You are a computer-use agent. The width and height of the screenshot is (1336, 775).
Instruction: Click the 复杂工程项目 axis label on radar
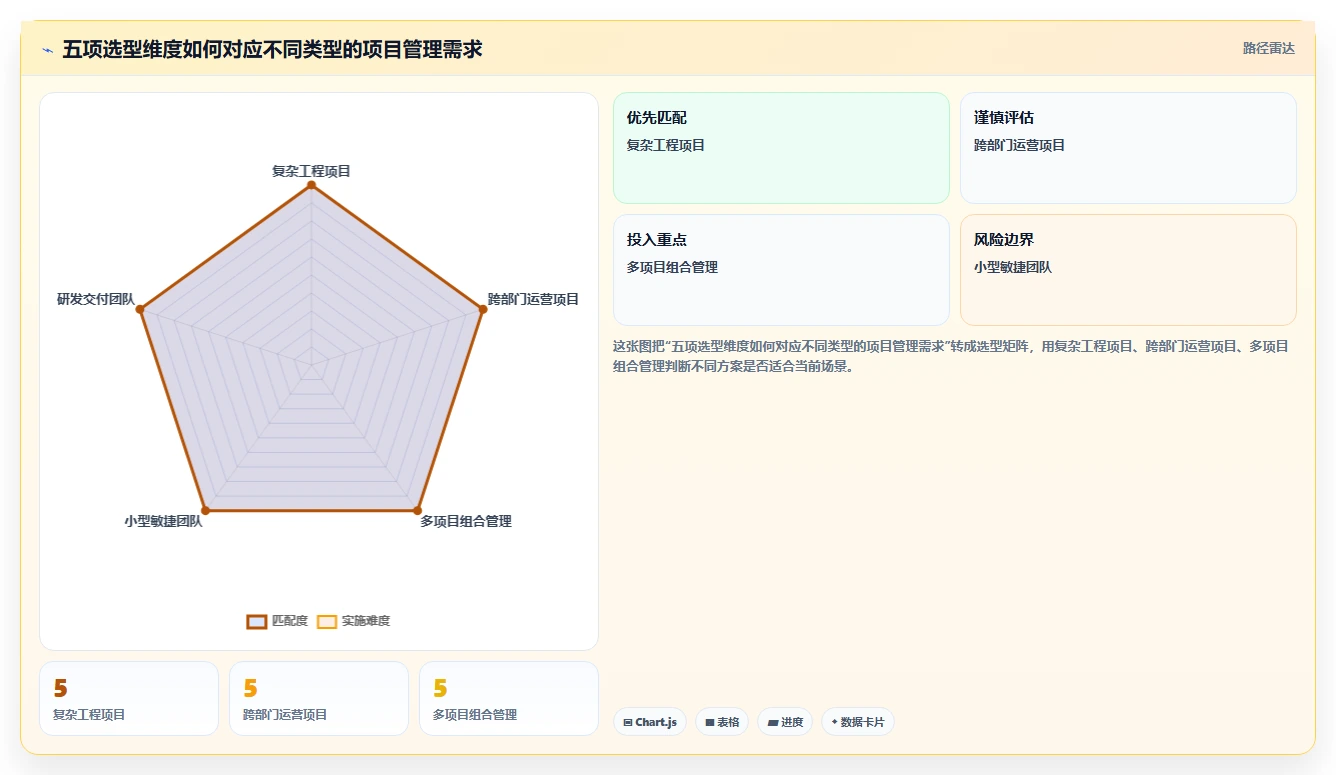pos(311,171)
